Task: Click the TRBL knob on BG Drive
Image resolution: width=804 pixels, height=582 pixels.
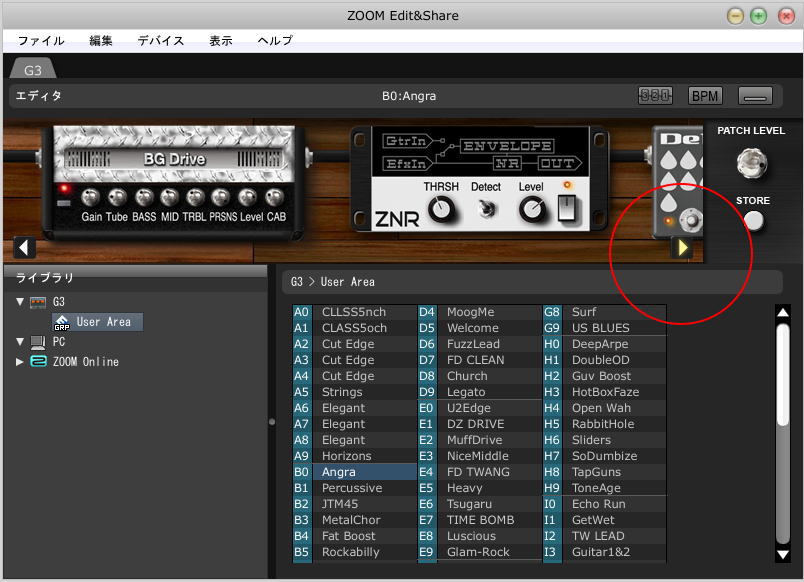Action: coord(195,197)
